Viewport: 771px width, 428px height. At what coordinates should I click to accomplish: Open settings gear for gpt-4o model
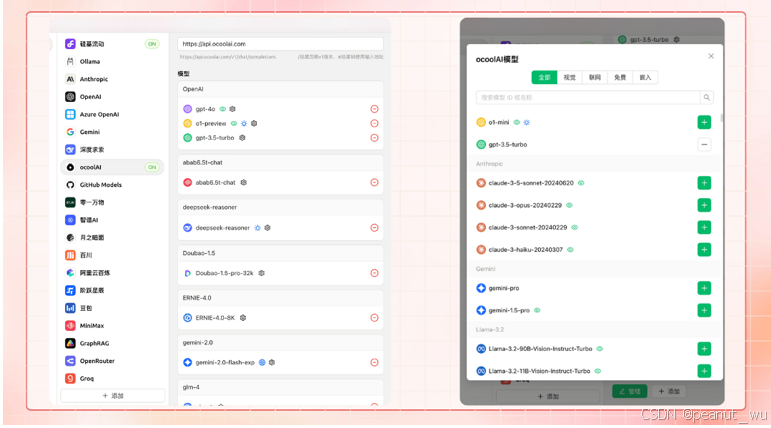pyautogui.click(x=233, y=109)
